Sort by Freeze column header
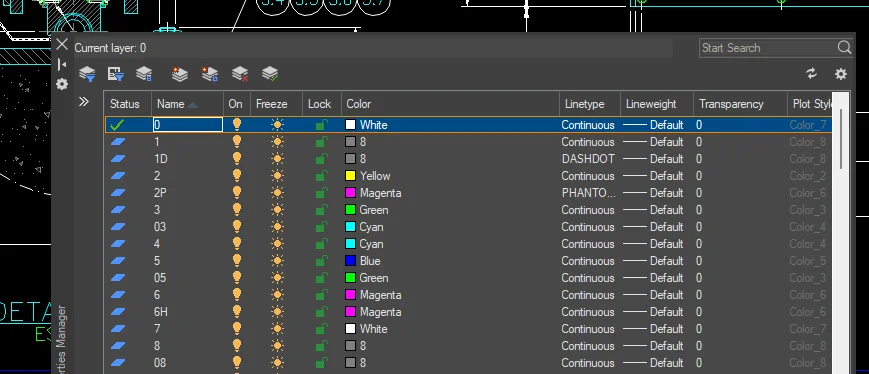The image size is (869, 374). [277, 104]
